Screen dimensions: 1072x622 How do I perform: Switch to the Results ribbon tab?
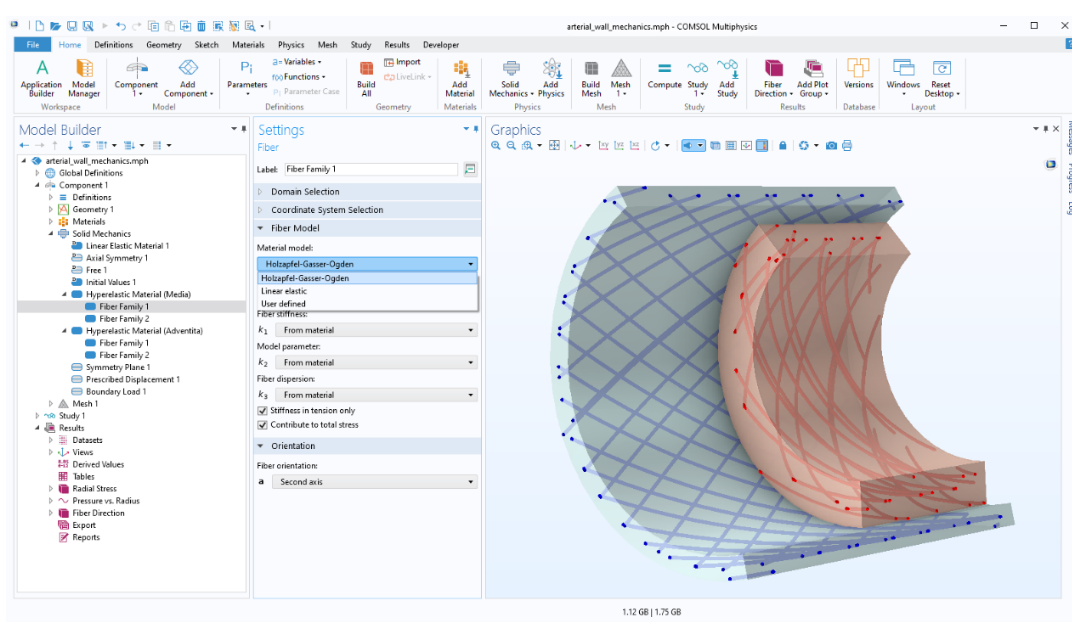(x=397, y=44)
